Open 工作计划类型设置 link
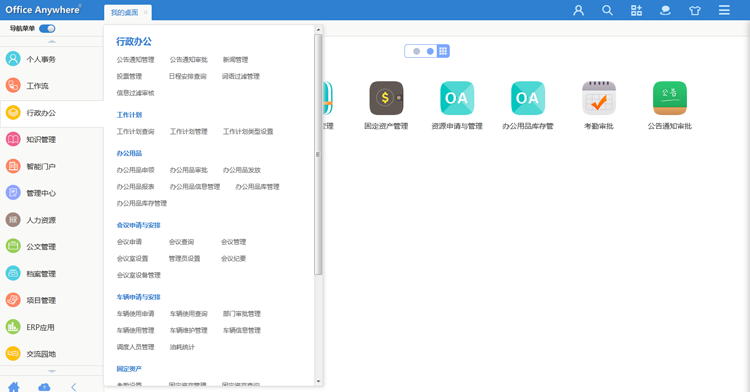This screenshot has width=750, height=392. click(248, 131)
